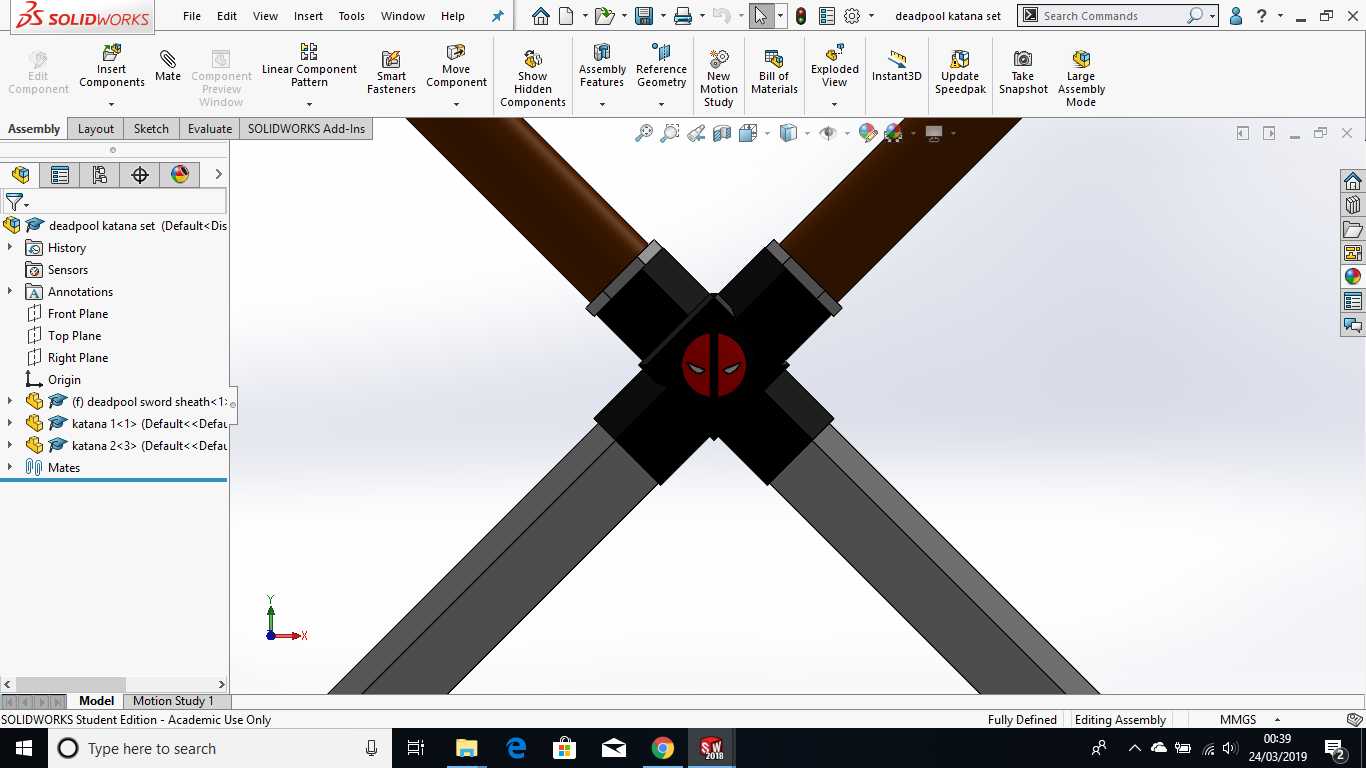The width and height of the screenshot is (1366, 768).
Task: Switch to the Sketch tab
Action: click(x=151, y=128)
